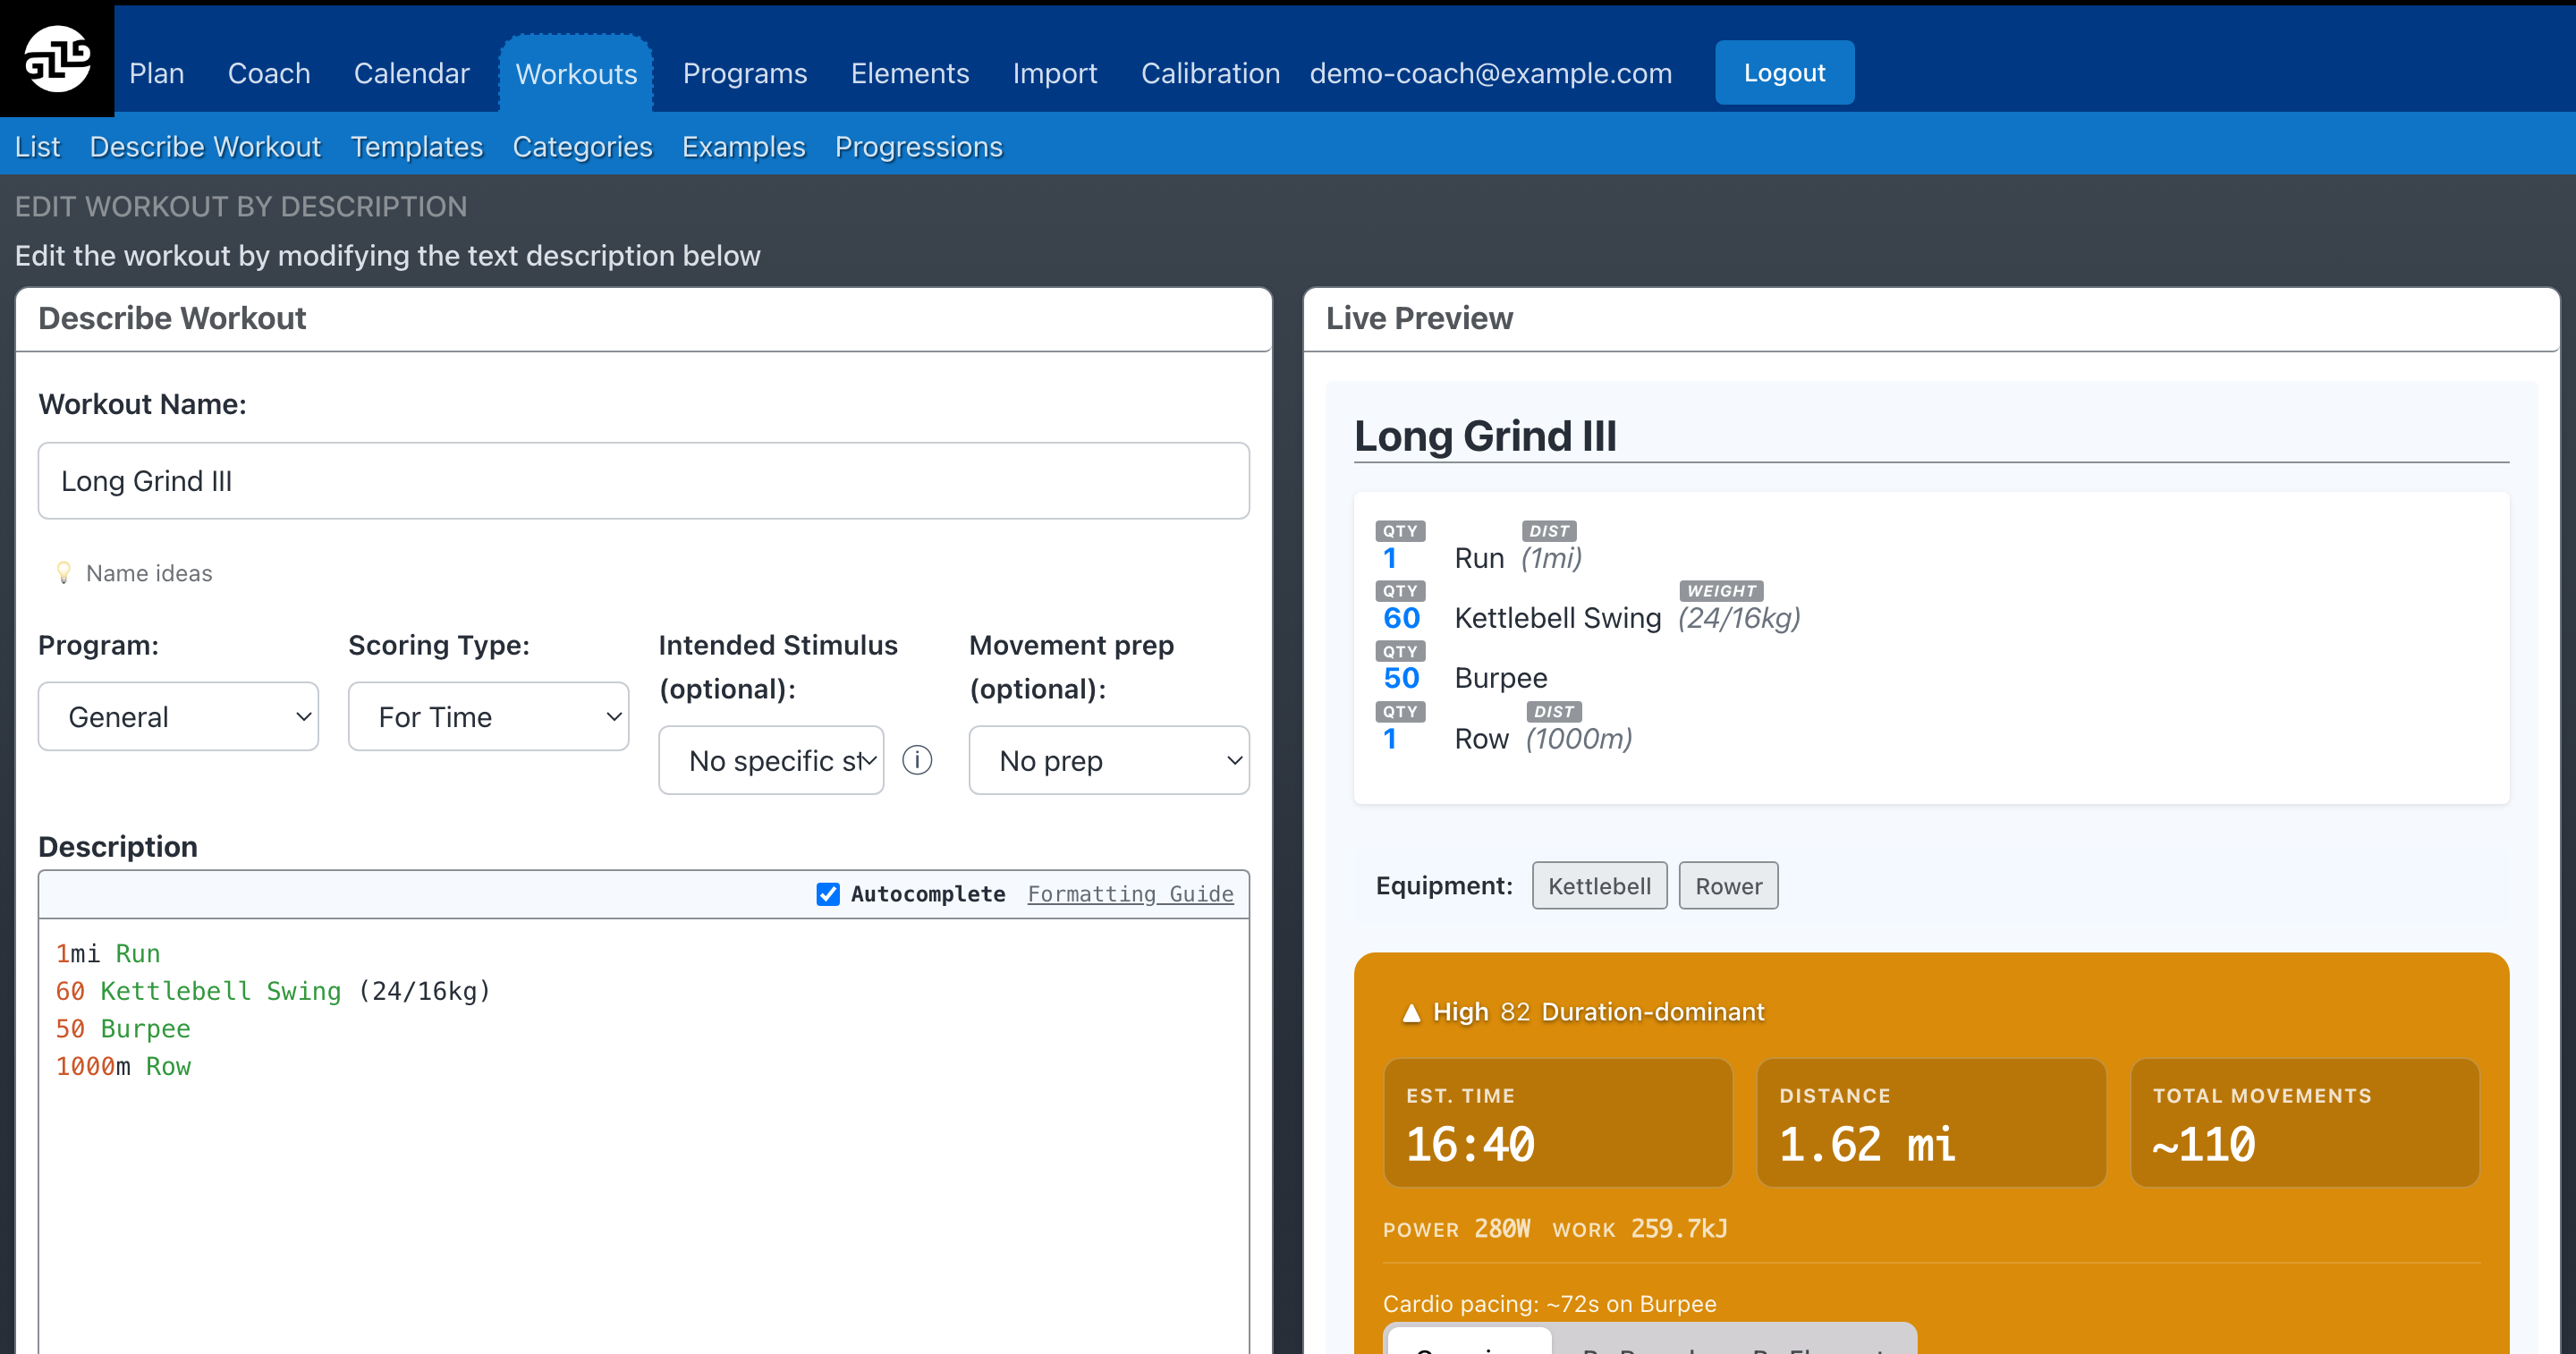Open the Import page

[x=1055, y=73]
